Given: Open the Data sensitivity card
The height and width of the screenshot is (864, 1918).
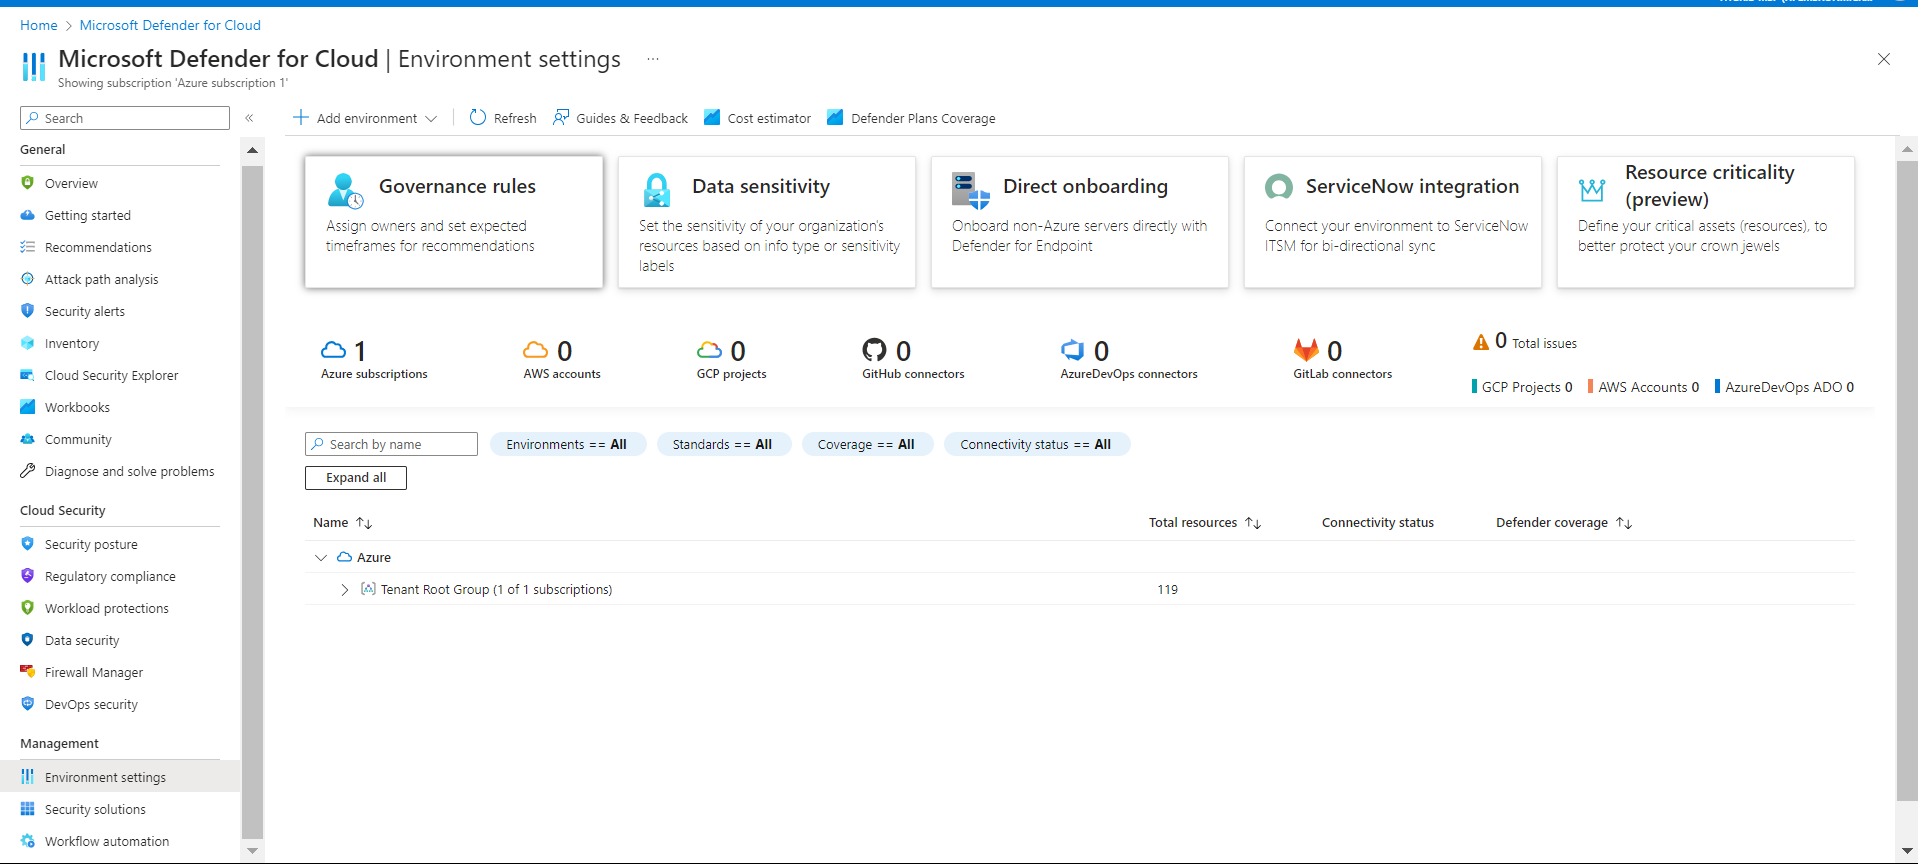Looking at the screenshot, I should [767, 222].
